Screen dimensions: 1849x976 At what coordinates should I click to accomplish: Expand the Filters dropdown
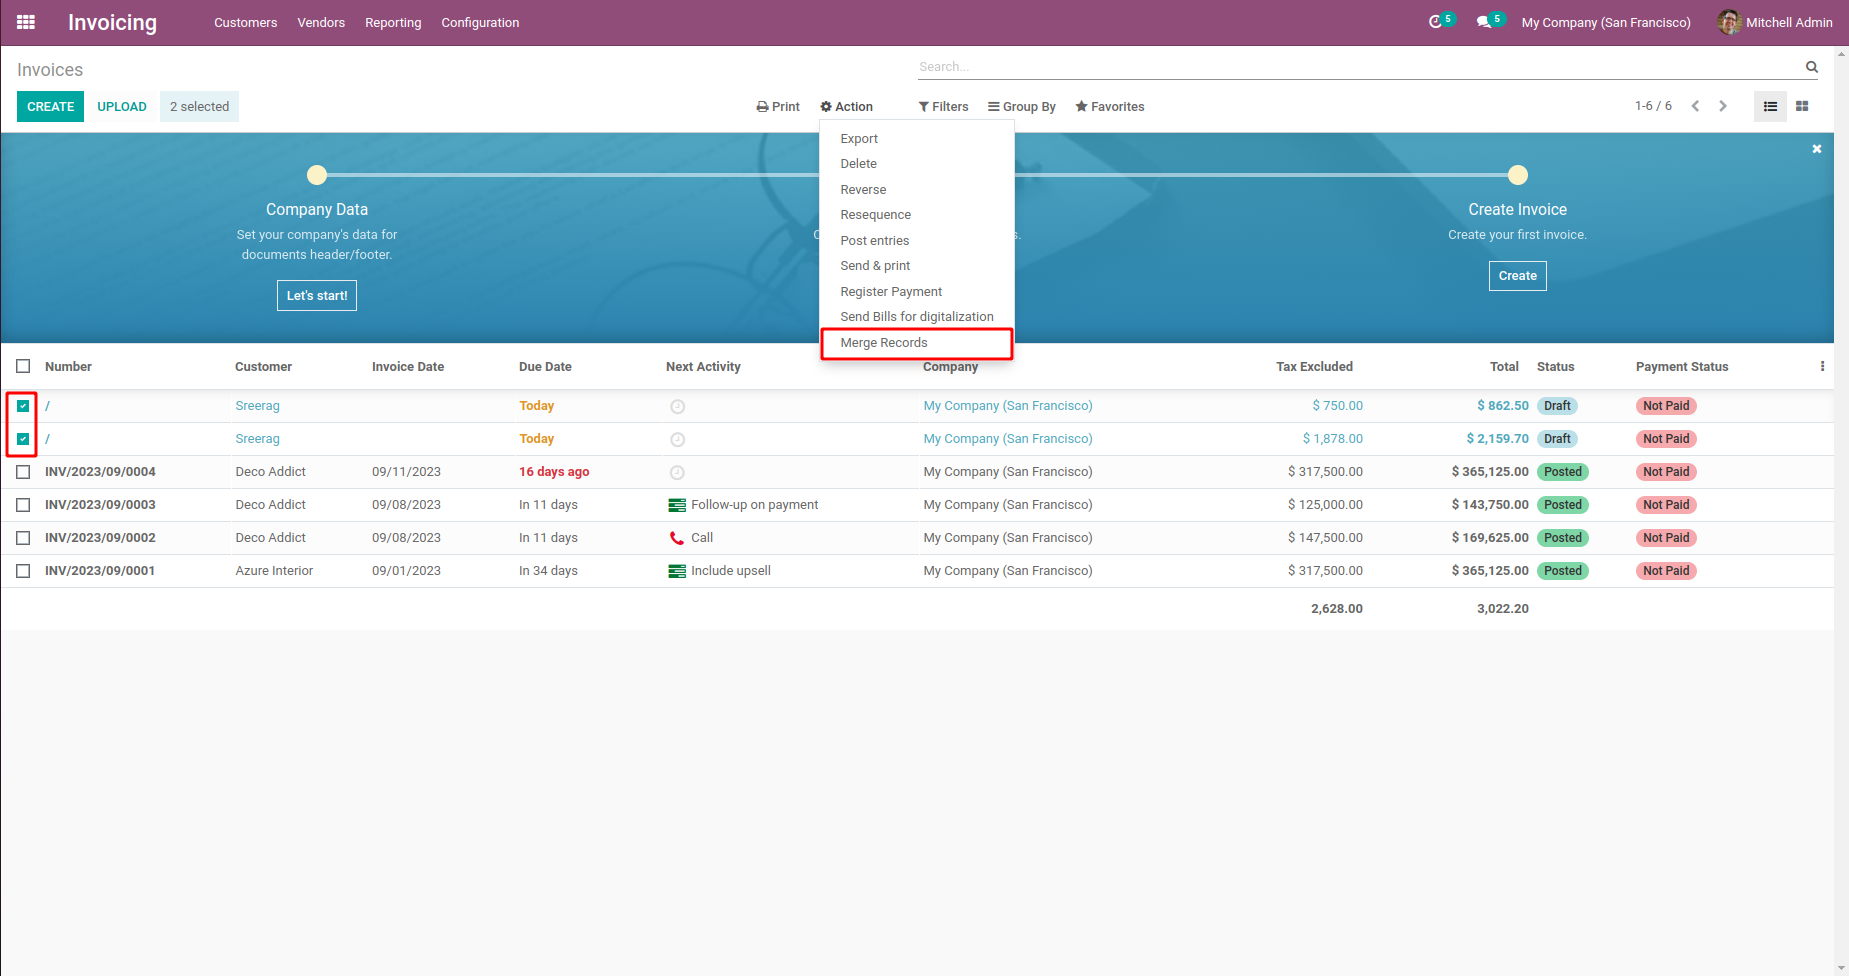pos(943,107)
